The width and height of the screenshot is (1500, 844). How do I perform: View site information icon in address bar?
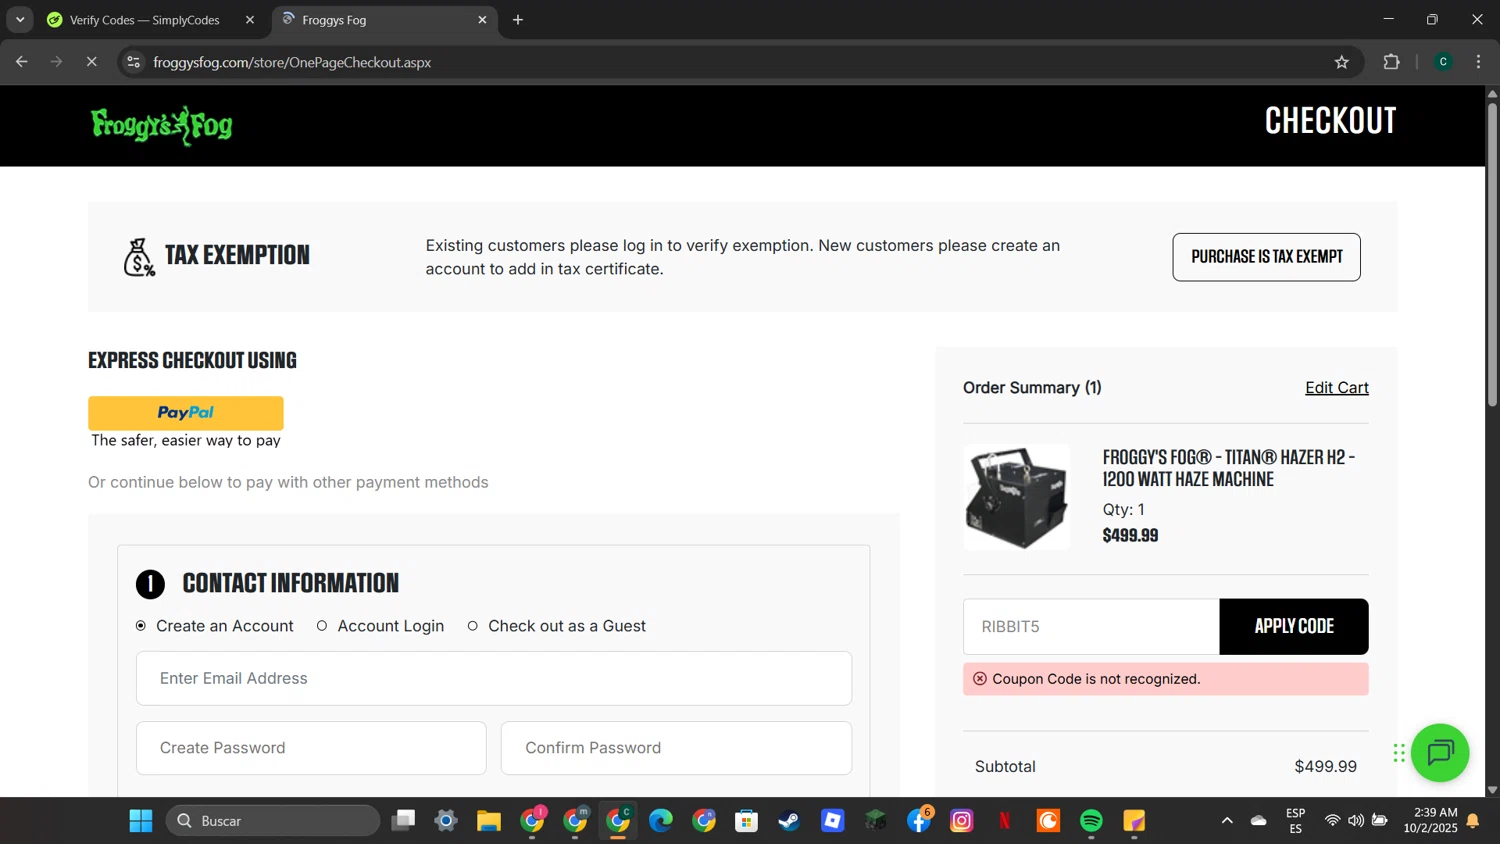click(133, 62)
